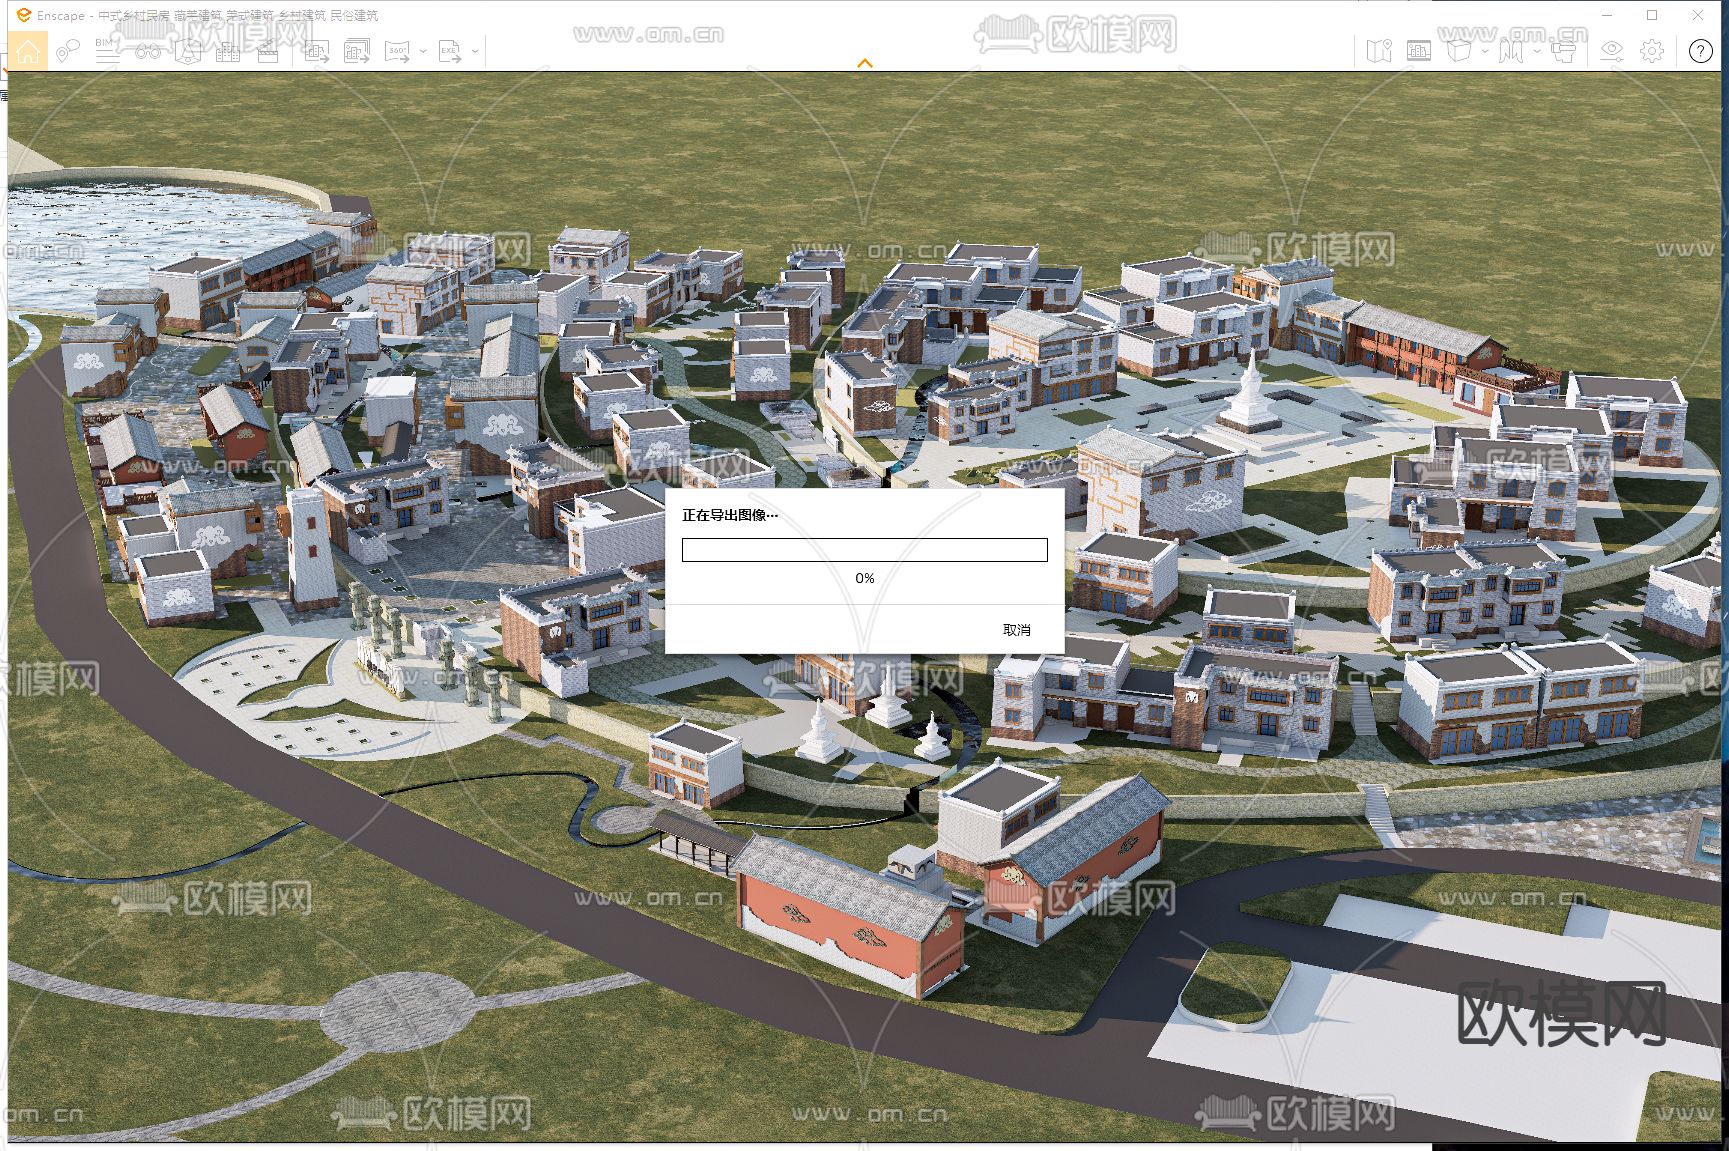Expand the navigation mode dropdown arrow
The width and height of the screenshot is (1729, 1151).
(1536, 51)
